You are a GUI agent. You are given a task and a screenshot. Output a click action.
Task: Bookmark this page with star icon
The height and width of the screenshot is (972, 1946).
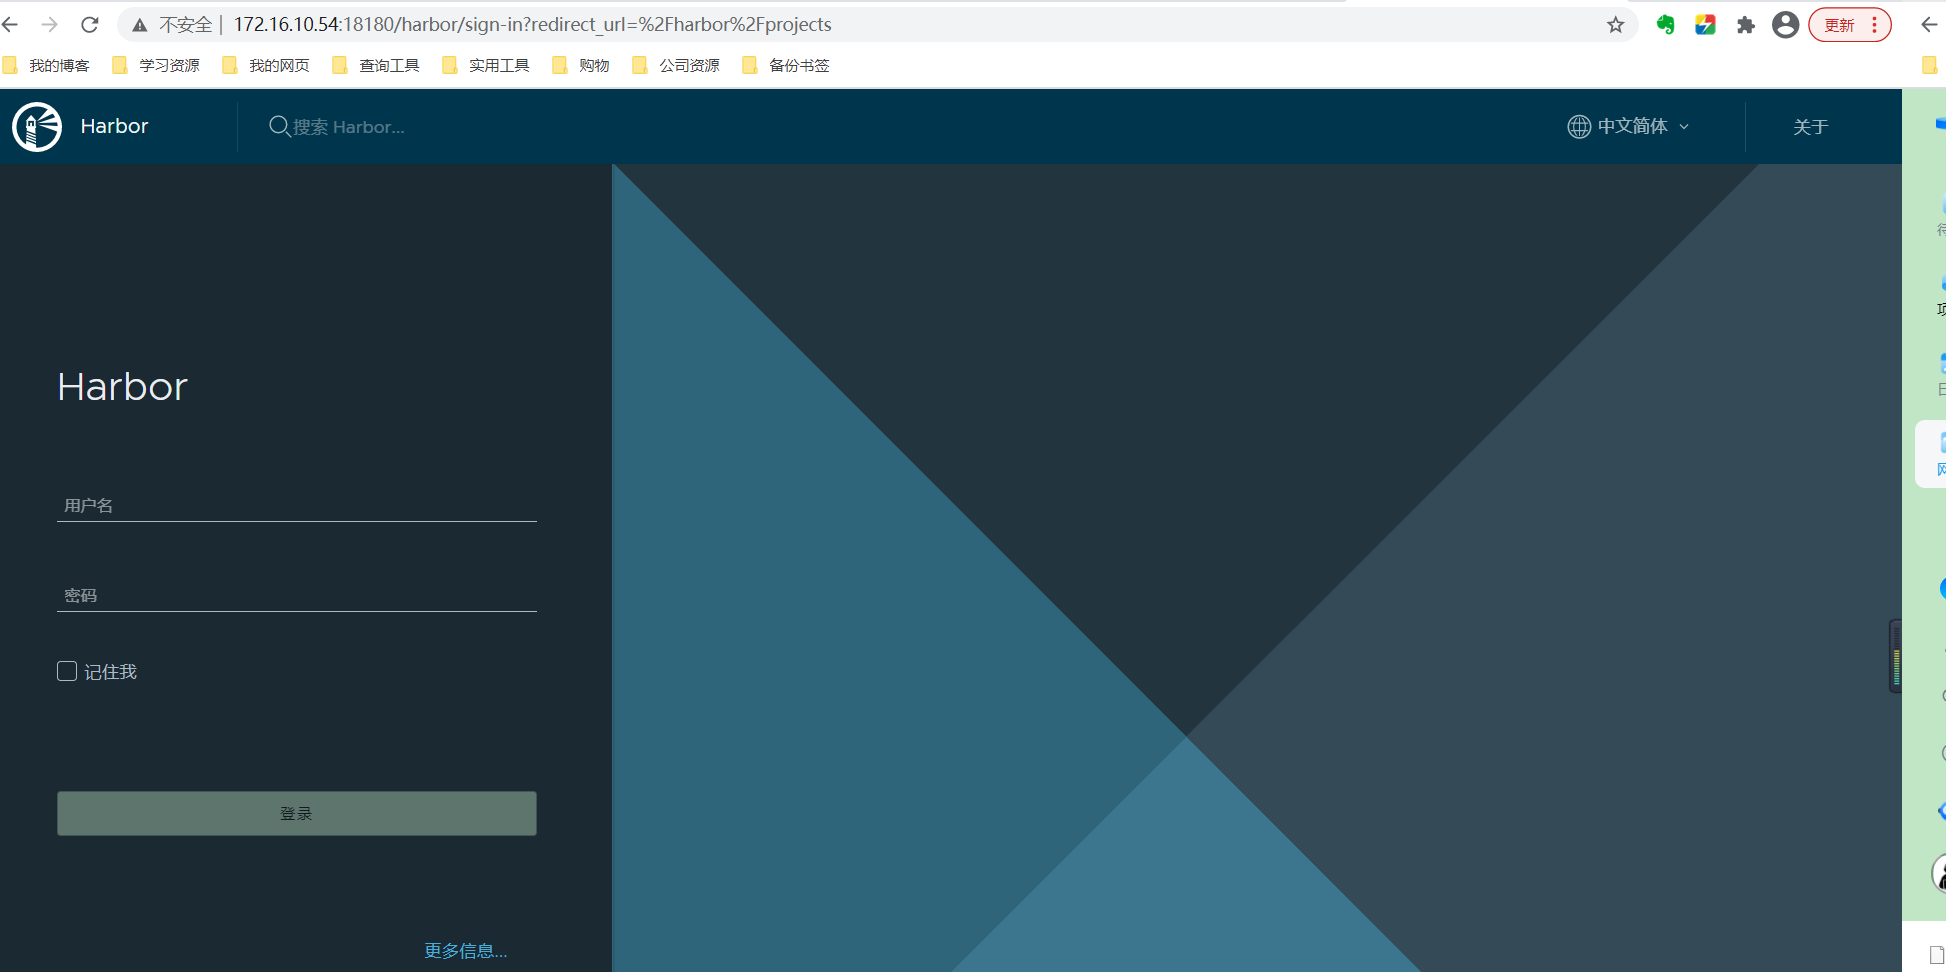(1615, 25)
